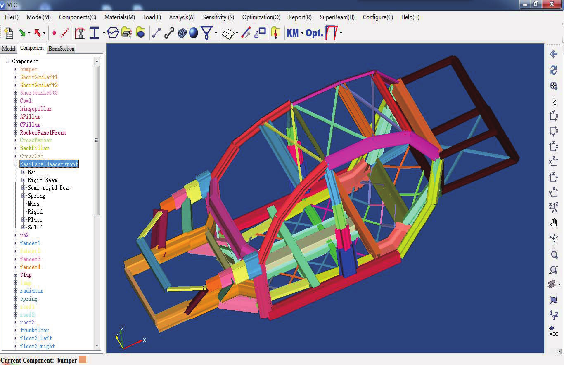Select the pencil edit tool
The width and height of the screenshot is (564, 365).
(246, 33)
